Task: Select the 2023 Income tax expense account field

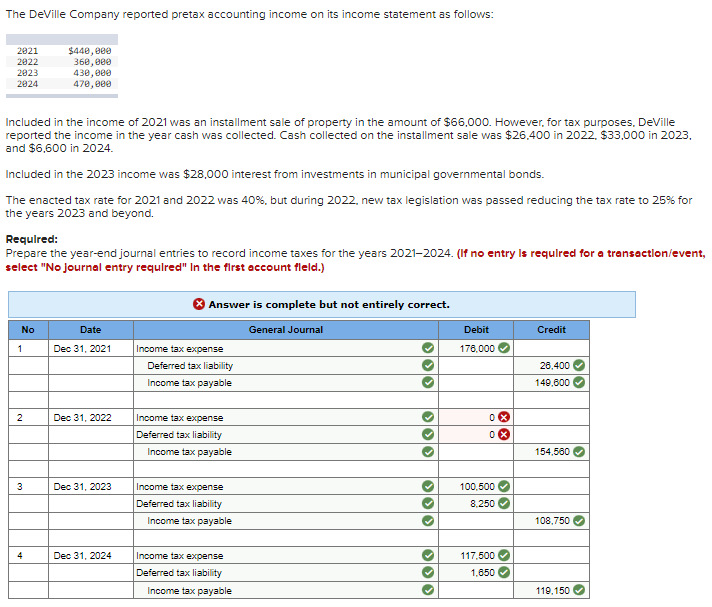Action: (286, 486)
